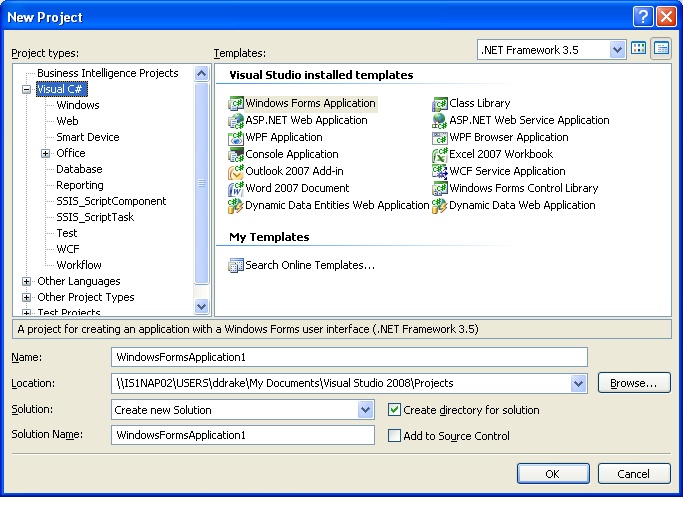
Task: Click the project tree scrollbar down arrow
Action: click(201, 306)
